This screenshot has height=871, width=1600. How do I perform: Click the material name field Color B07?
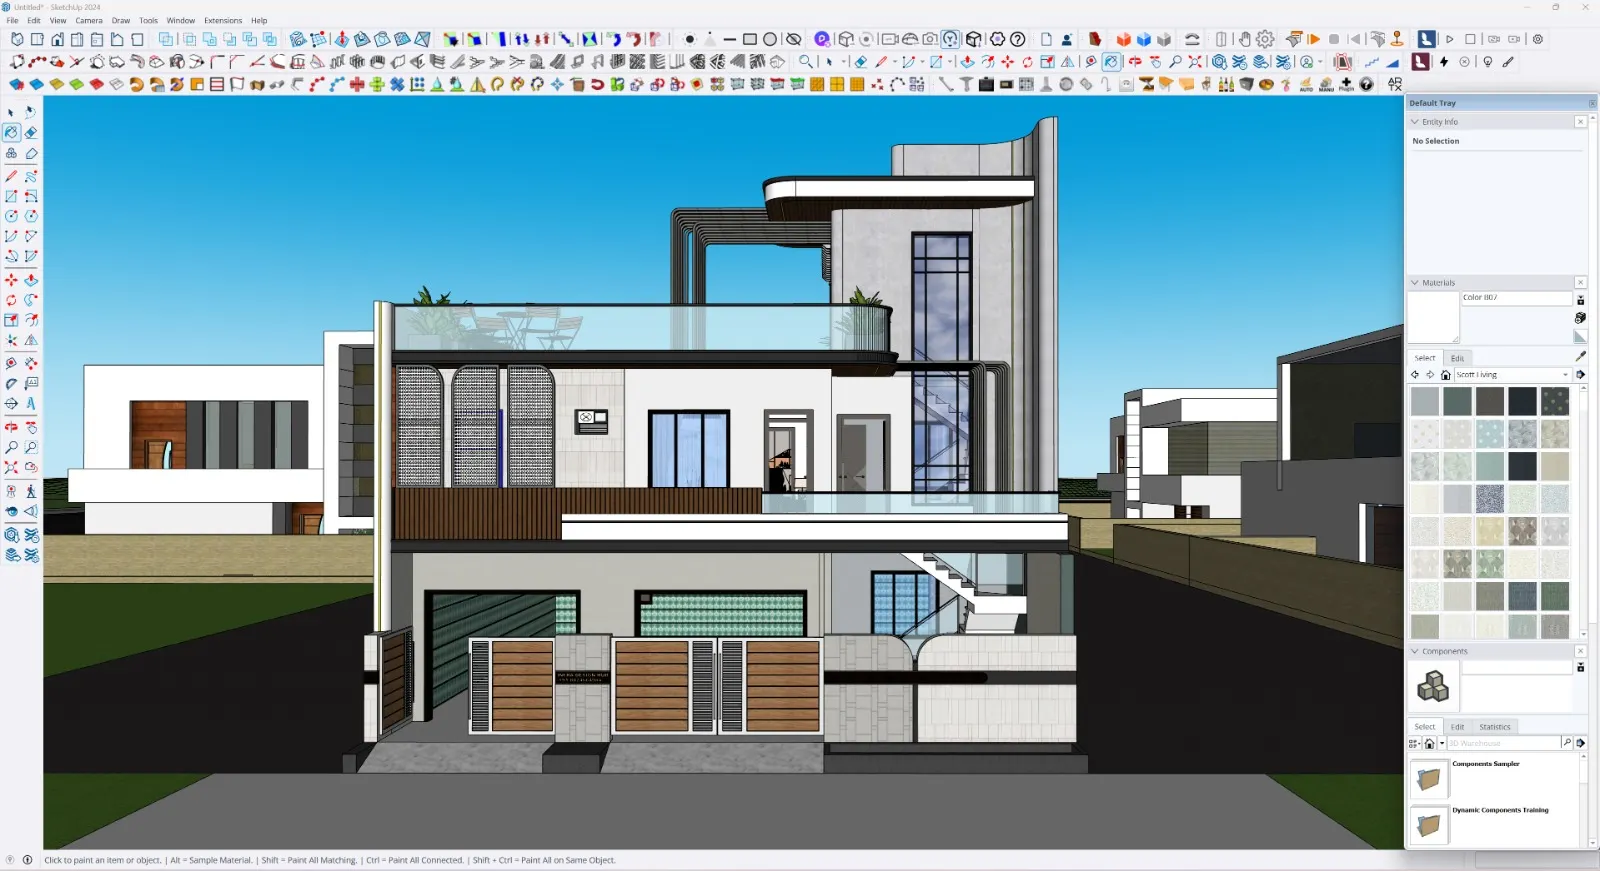tap(1516, 298)
